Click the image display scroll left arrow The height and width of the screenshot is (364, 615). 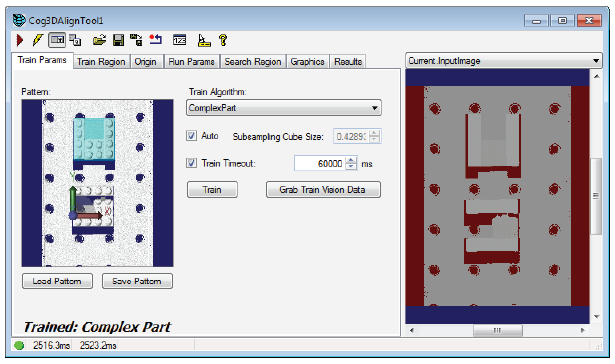click(x=412, y=330)
